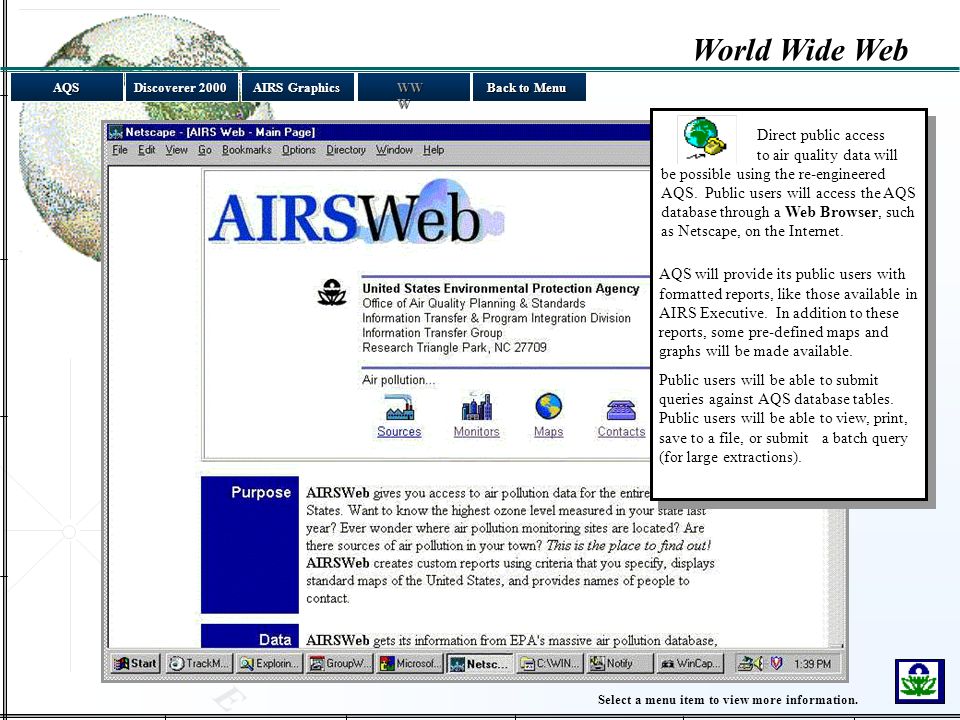This screenshot has width=960, height=720.
Task: Open the Directory menu
Action: pos(346,150)
